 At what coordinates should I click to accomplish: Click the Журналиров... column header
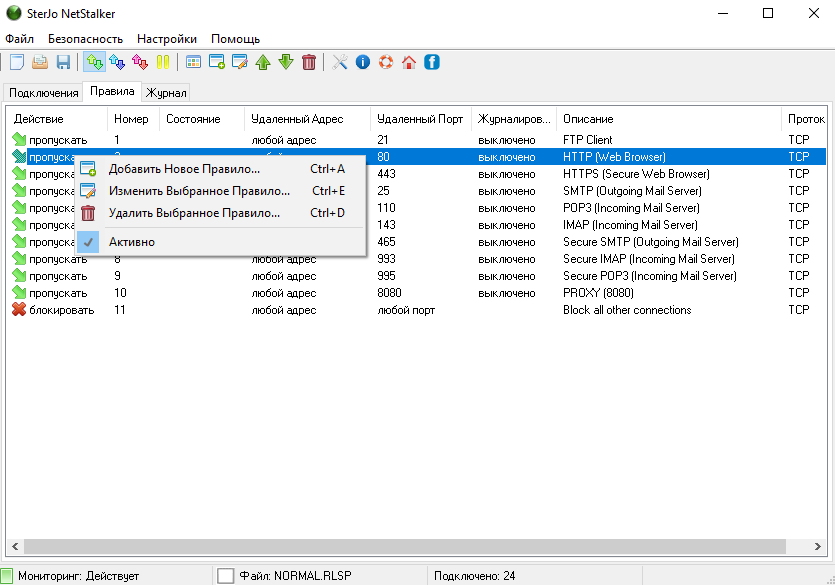514,119
